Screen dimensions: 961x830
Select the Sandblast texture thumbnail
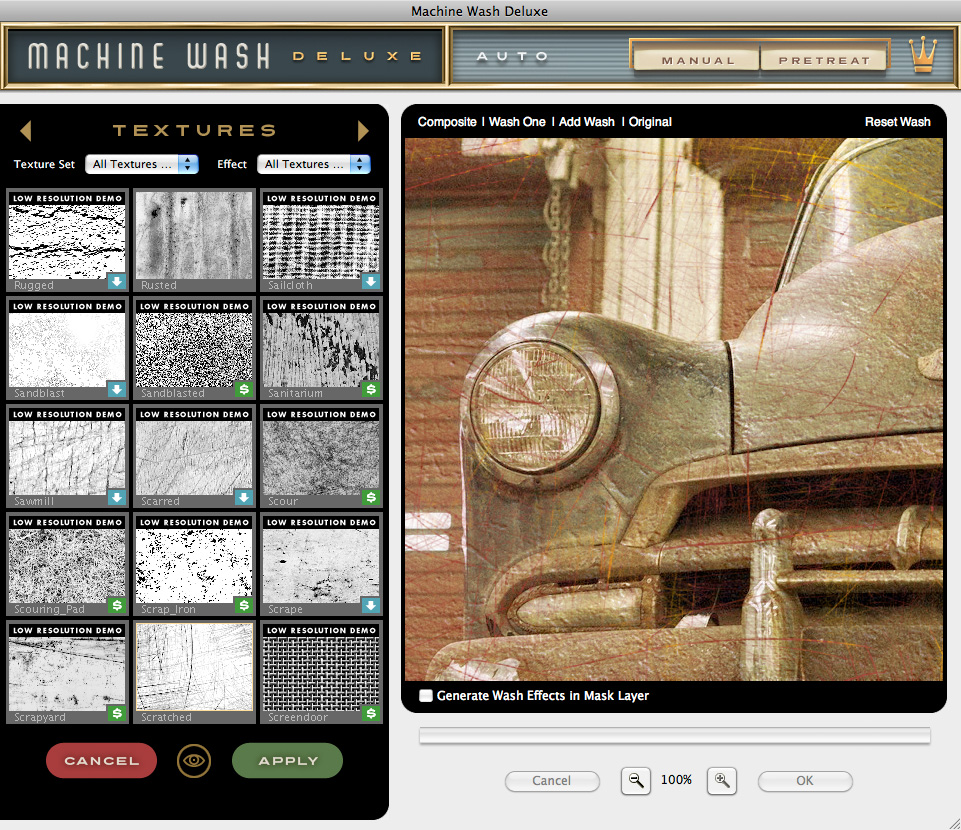pyautogui.click(x=67, y=349)
